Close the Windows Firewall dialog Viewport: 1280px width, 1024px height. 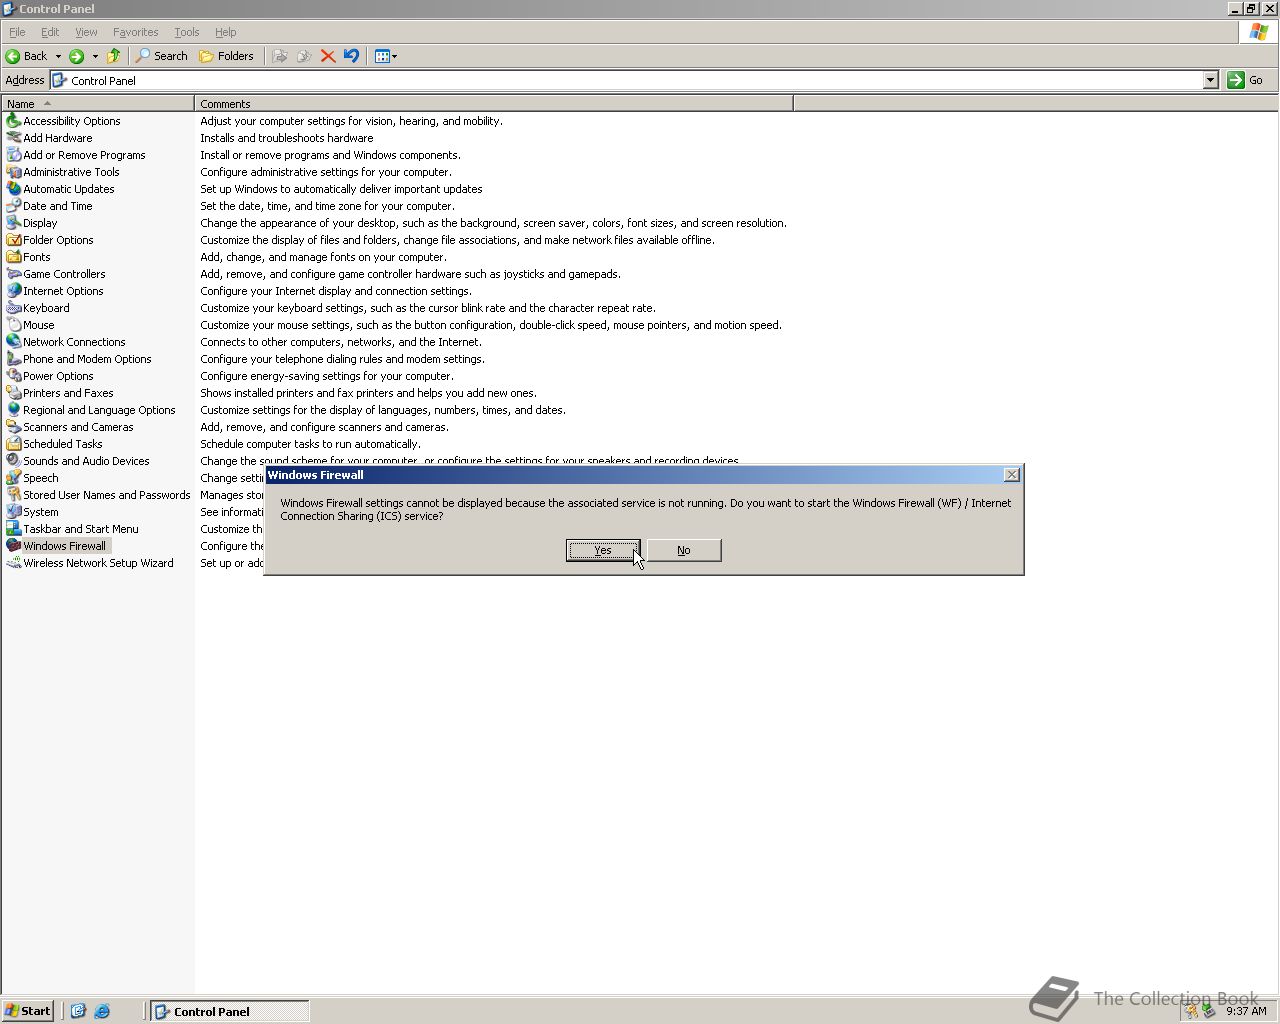click(1011, 475)
